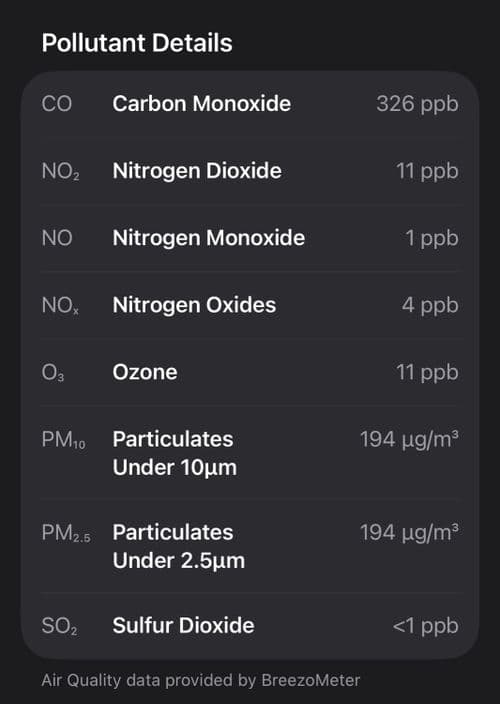
Task: Select the Sulfur Dioxide label
Action: point(184,625)
